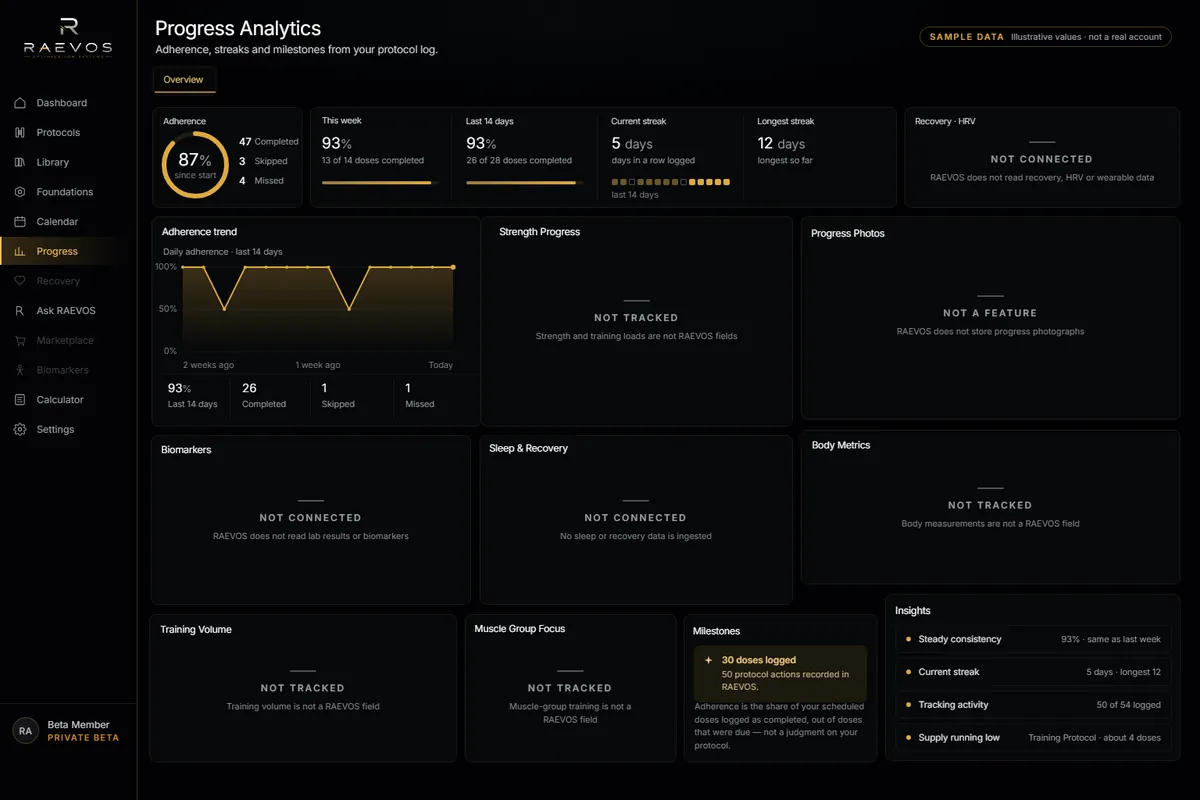Click the Dashboard home icon
Screen dimensions: 1200x800
point(20,103)
